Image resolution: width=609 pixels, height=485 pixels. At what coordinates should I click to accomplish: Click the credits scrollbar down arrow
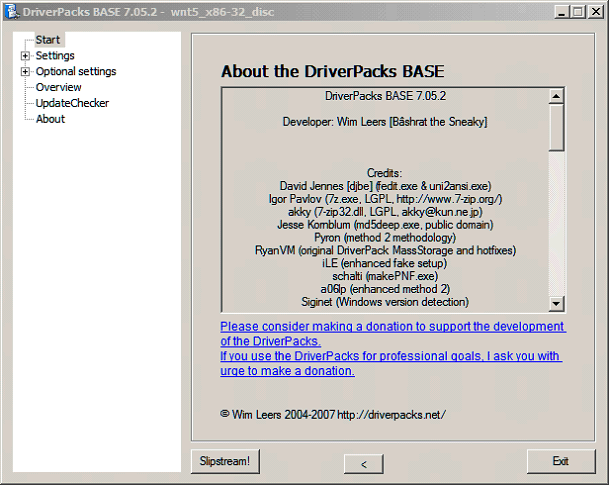(x=557, y=303)
